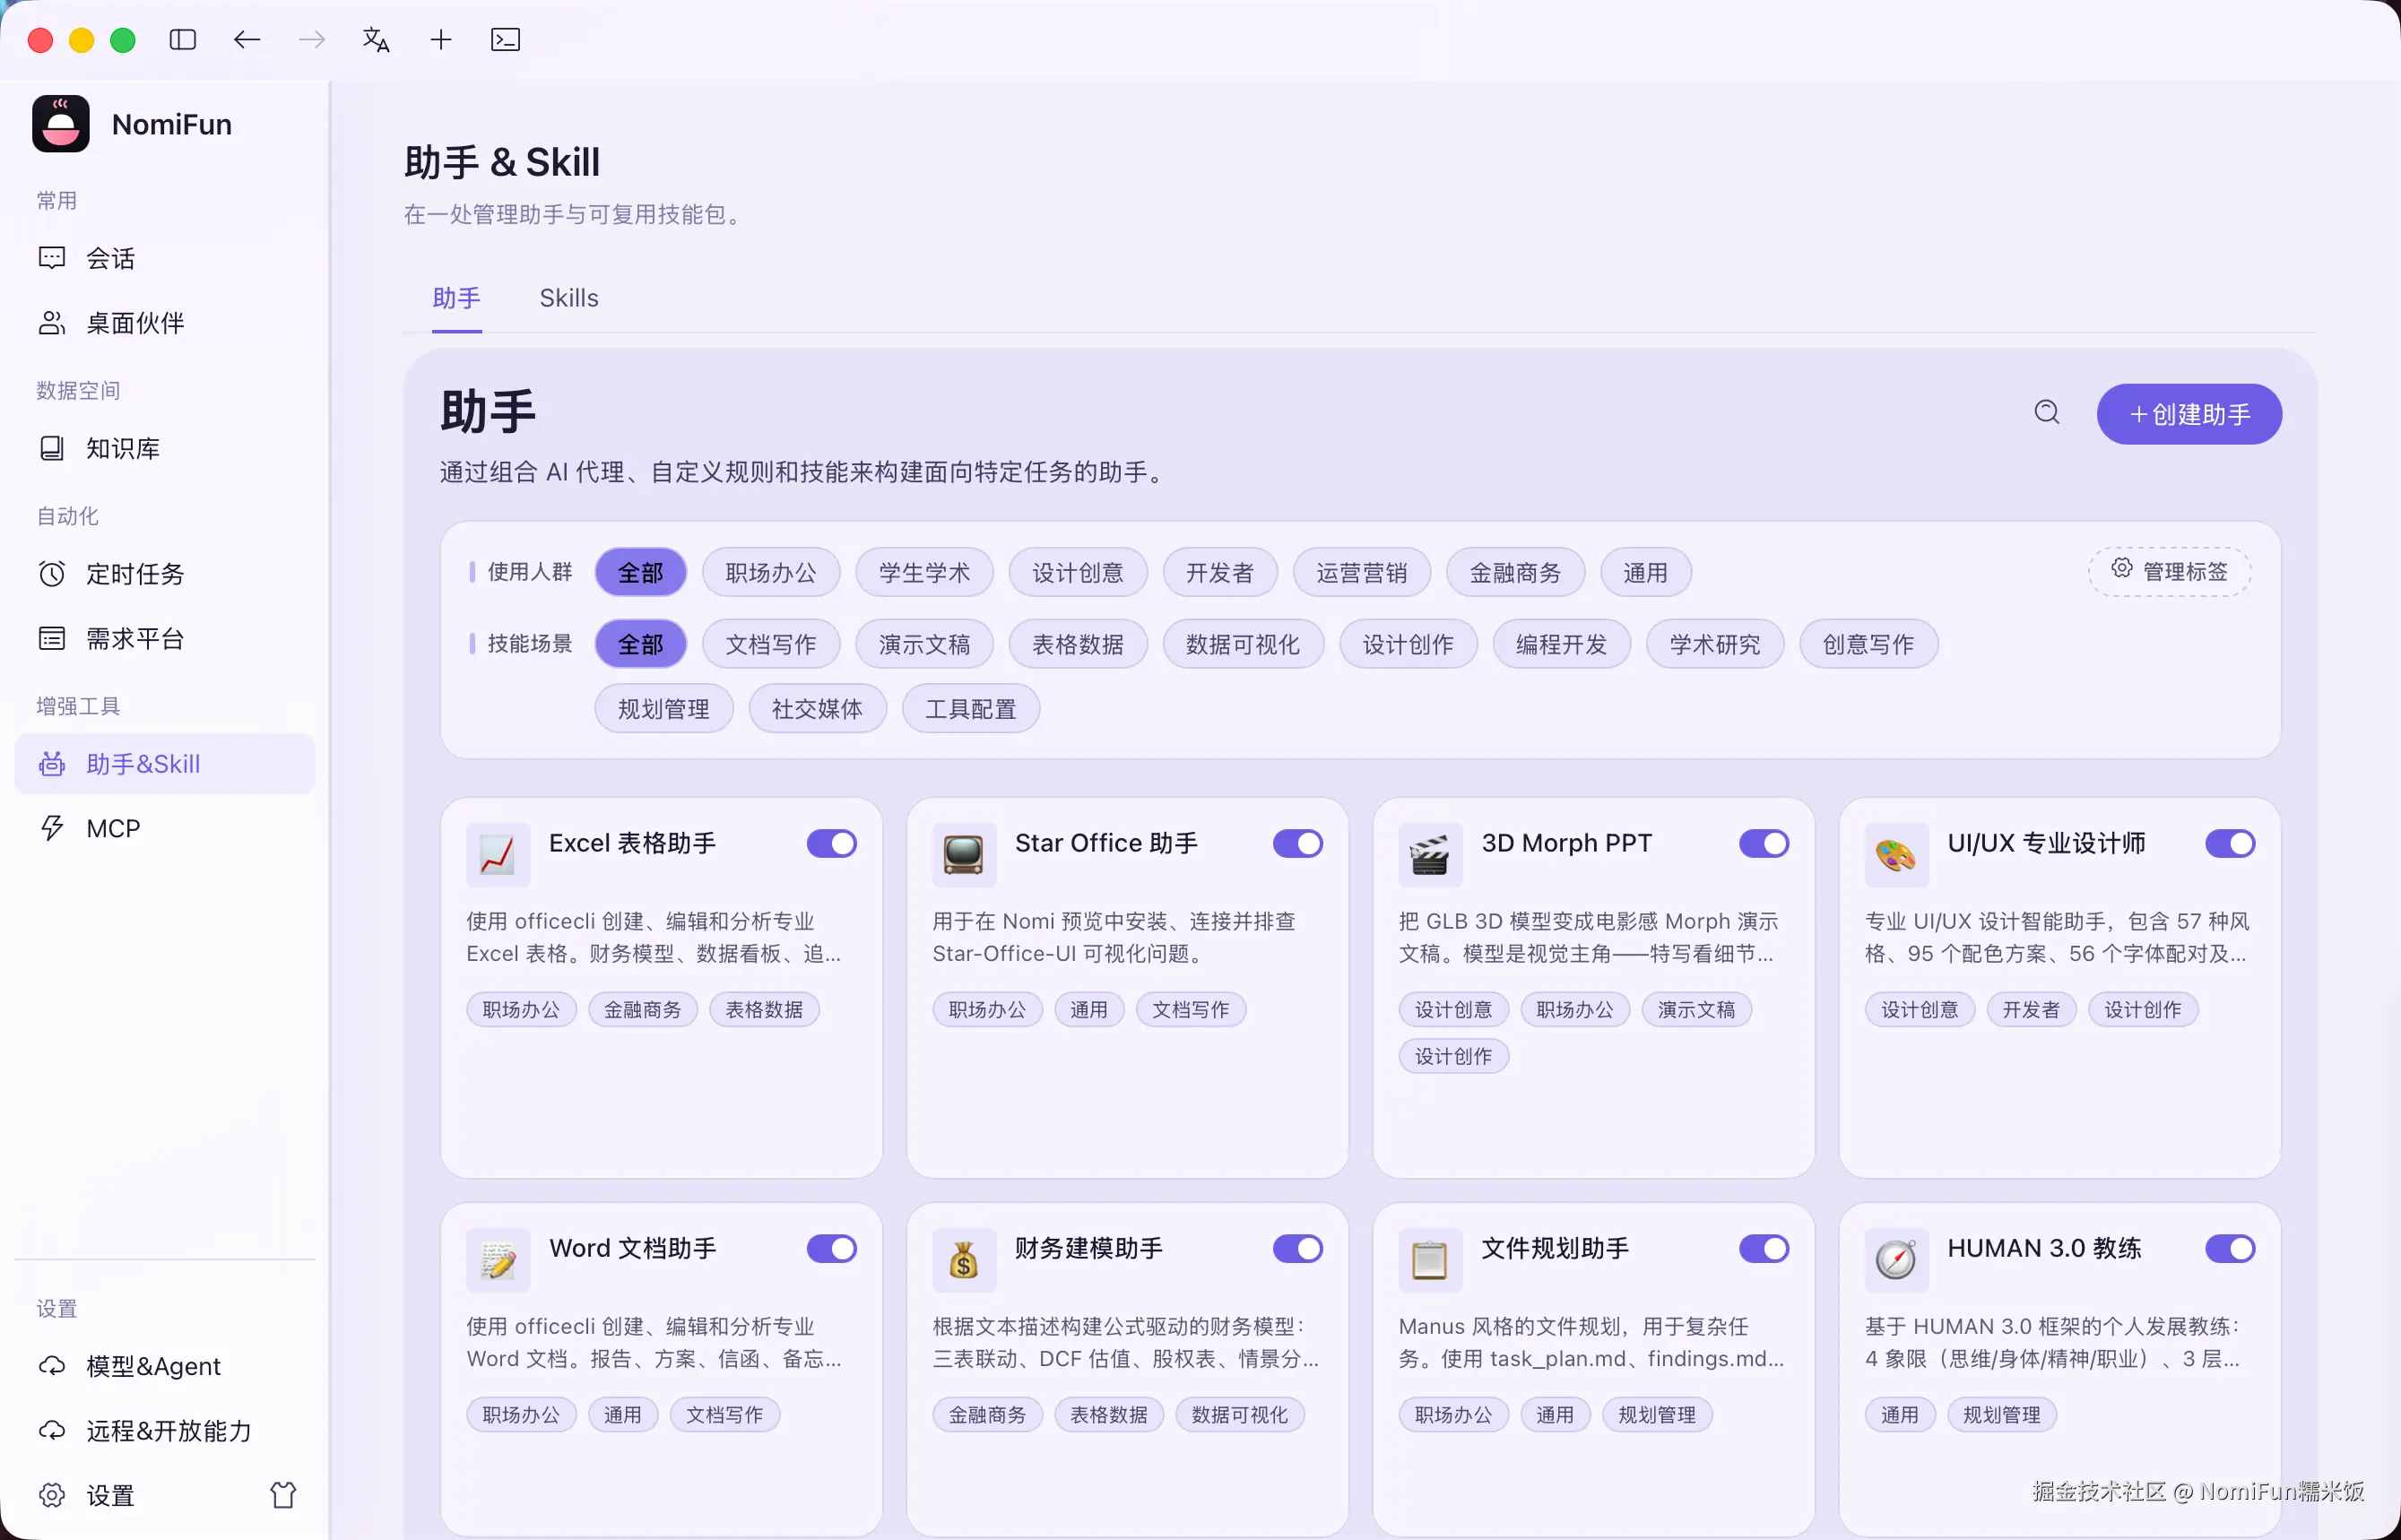Filter by 学术研究 scenario

point(1715,644)
